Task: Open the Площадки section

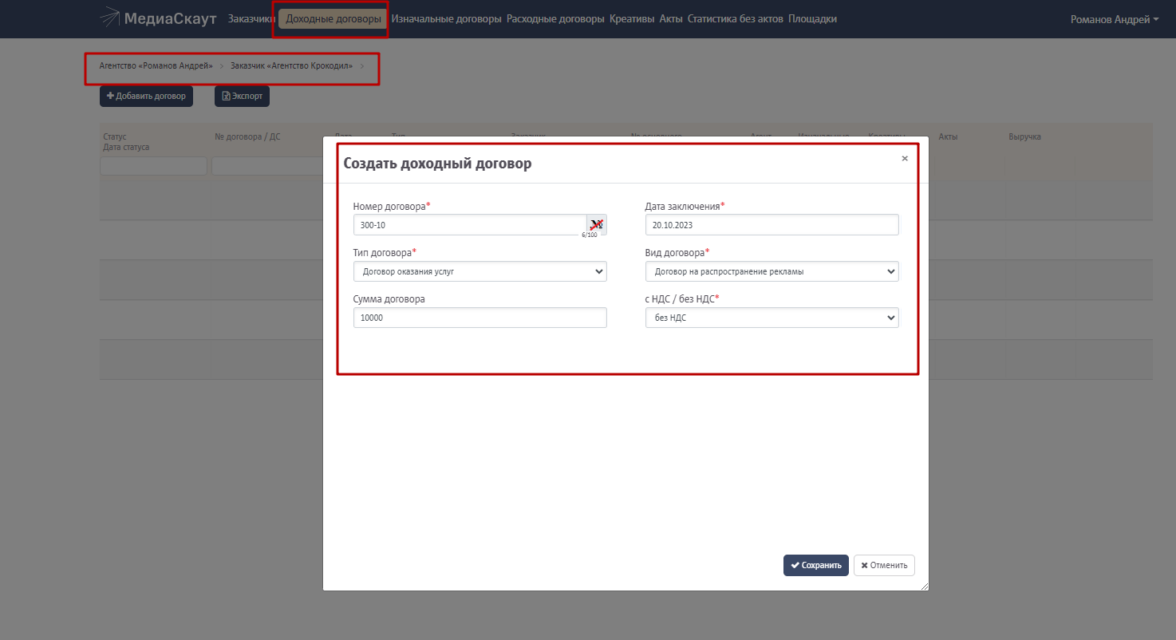Action: point(812,19)
